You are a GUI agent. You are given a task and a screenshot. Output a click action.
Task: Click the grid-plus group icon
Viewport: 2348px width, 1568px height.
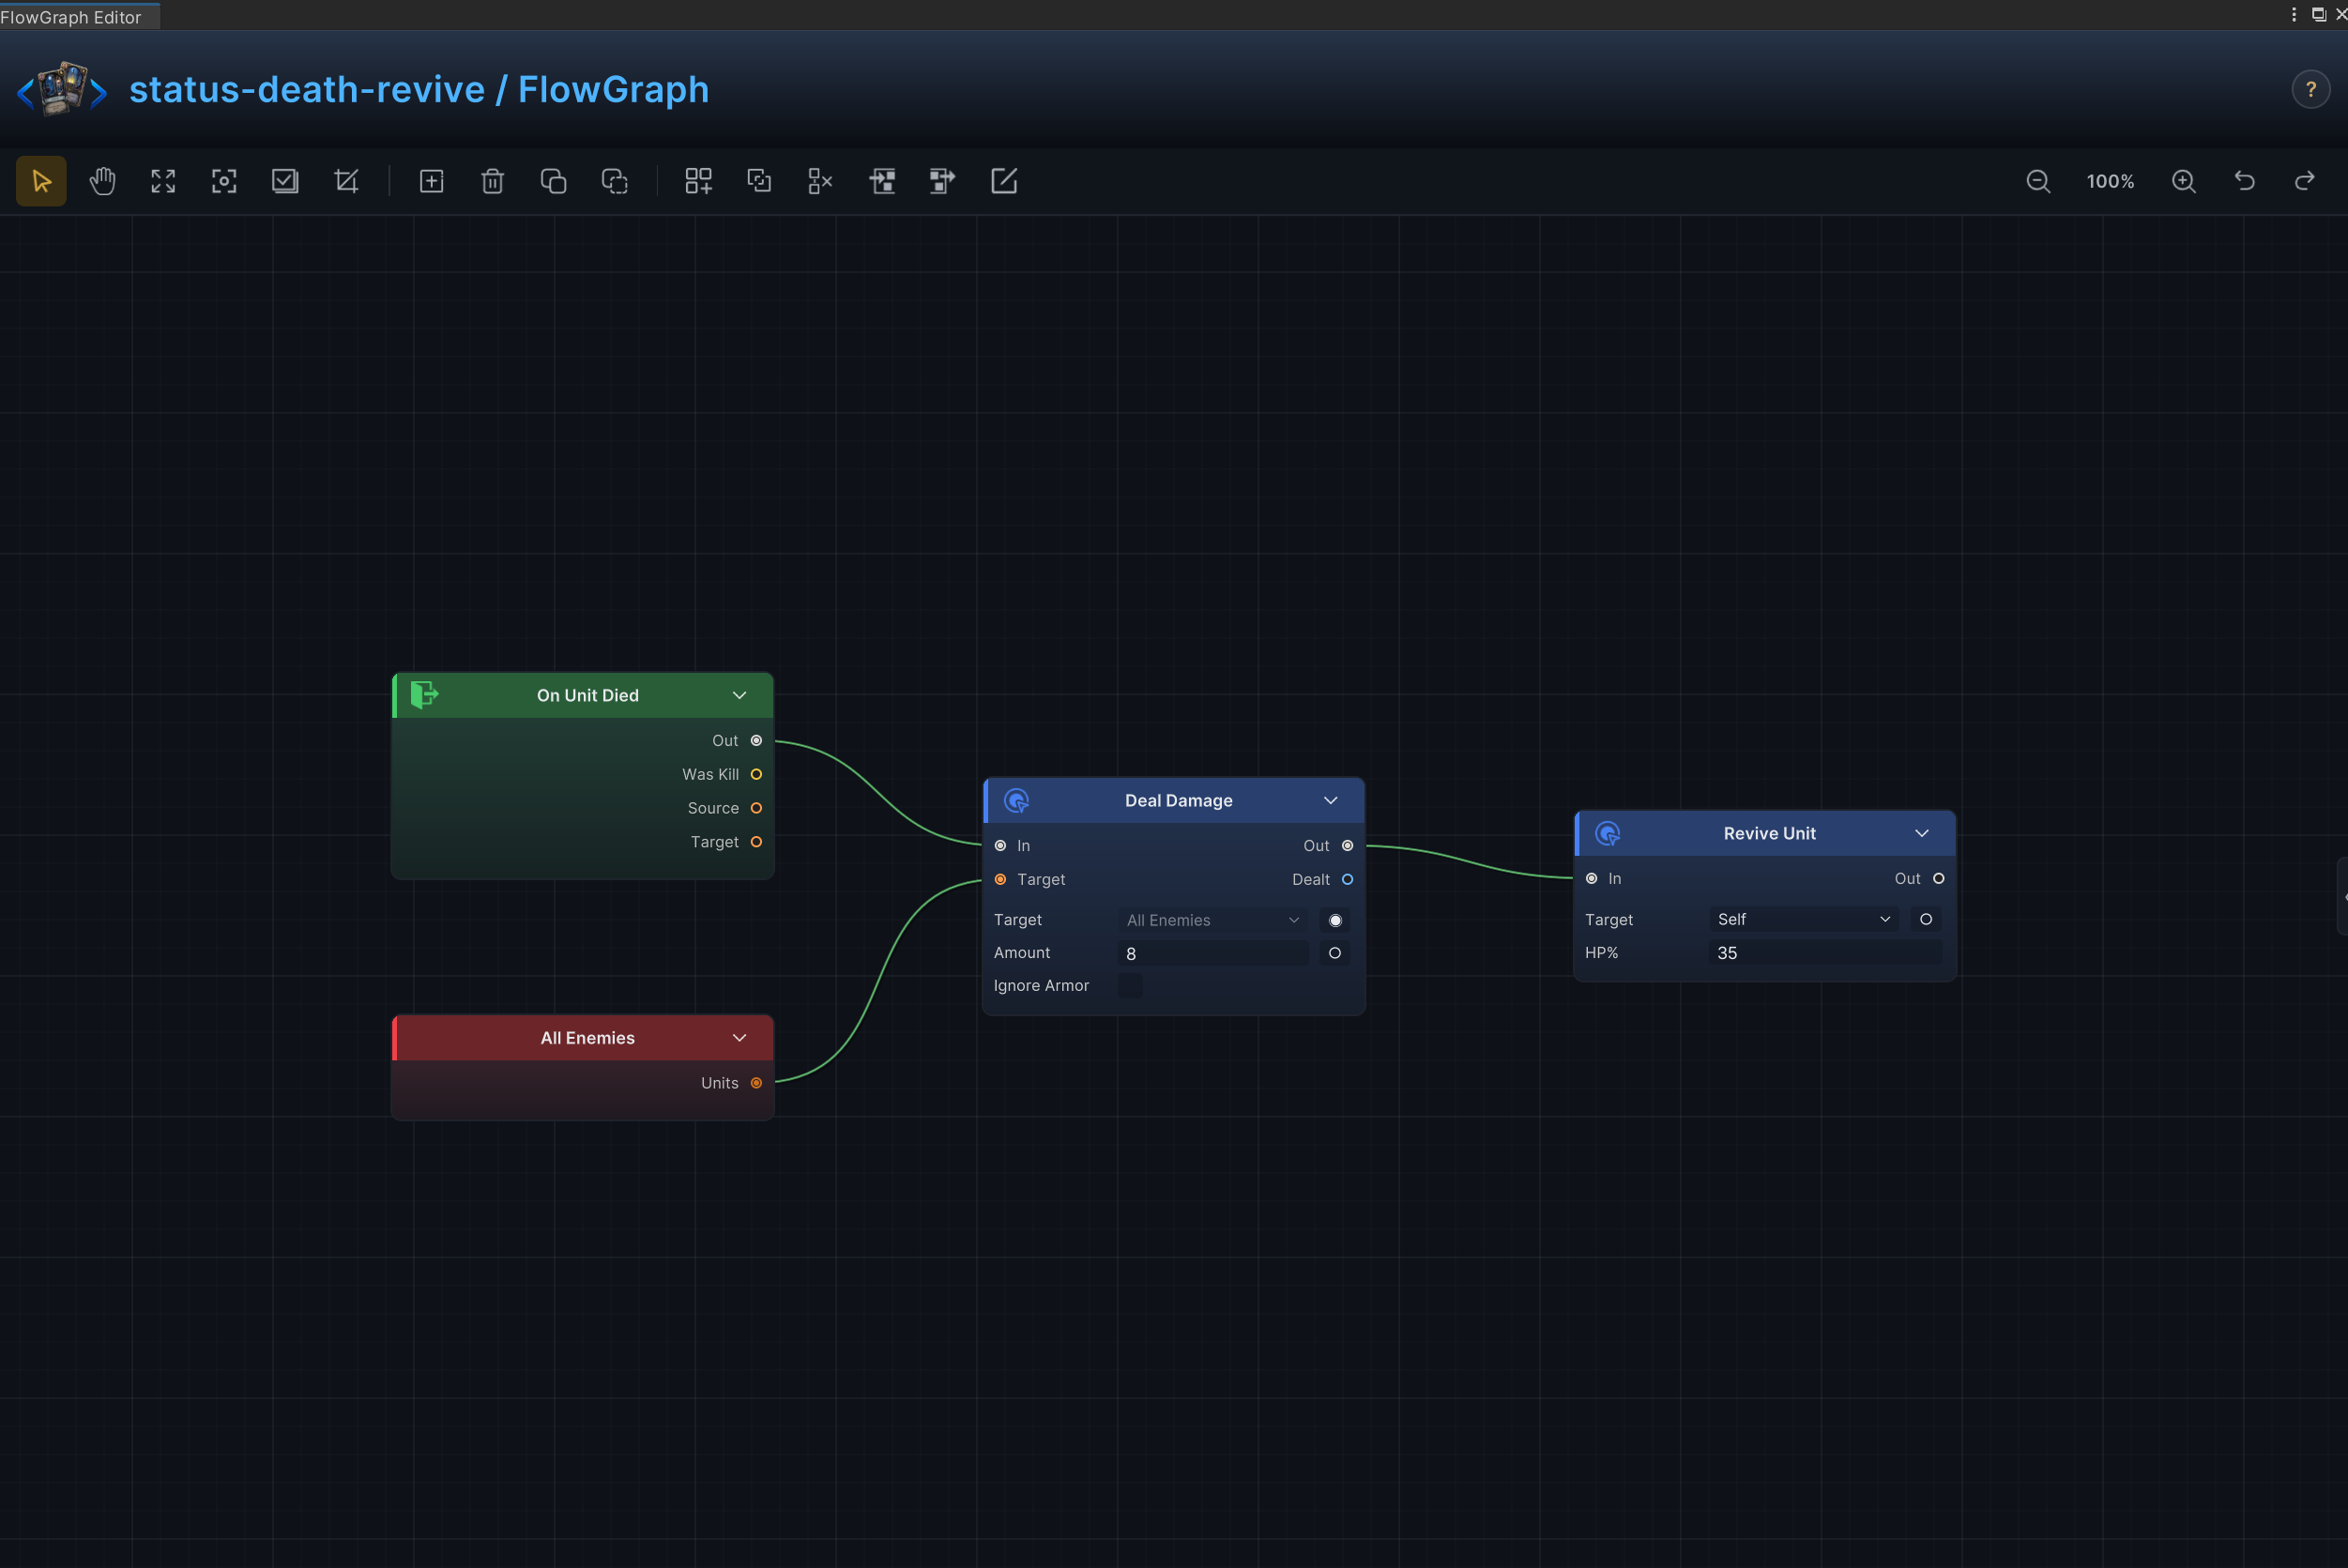coord(698,181)
